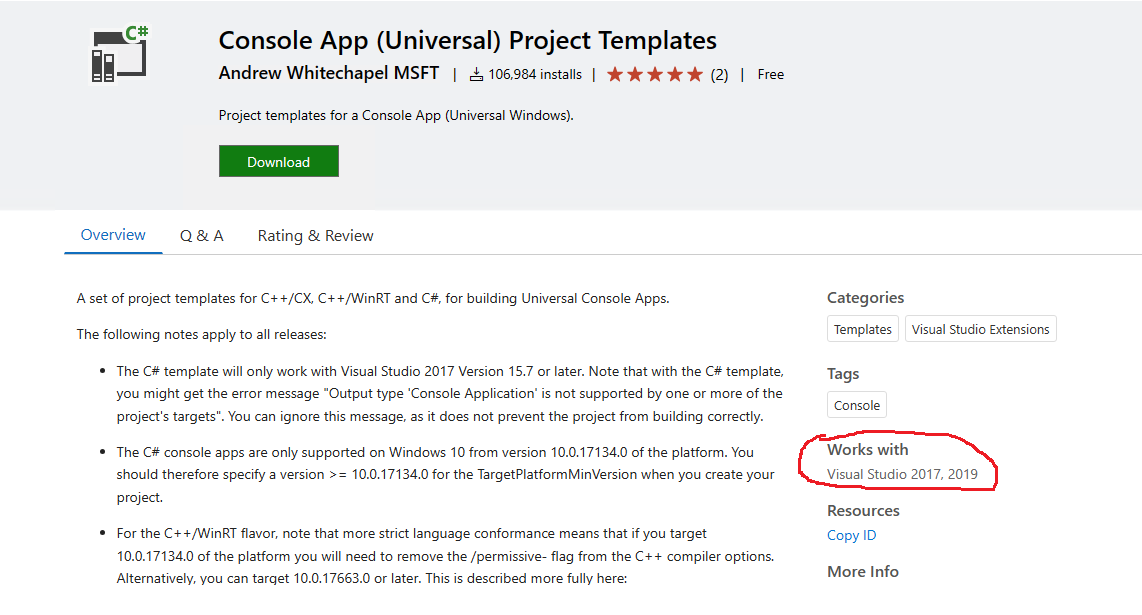Click the bullet mentioning TargetPlatformMinVersion
Screen dimensions: 1142x615
[x=446, y=474]
